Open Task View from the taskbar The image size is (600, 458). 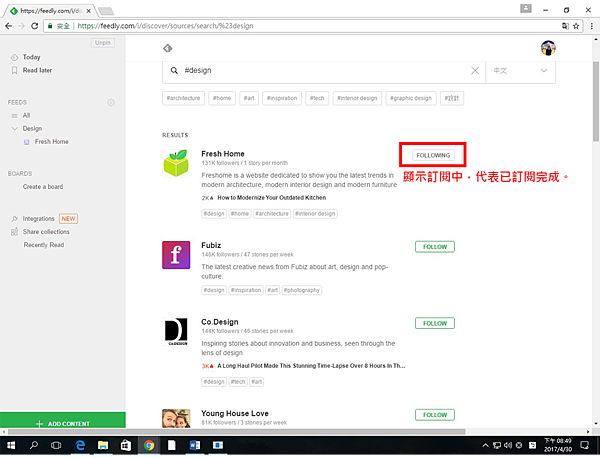pyautogui.click(x=56, y=445)
